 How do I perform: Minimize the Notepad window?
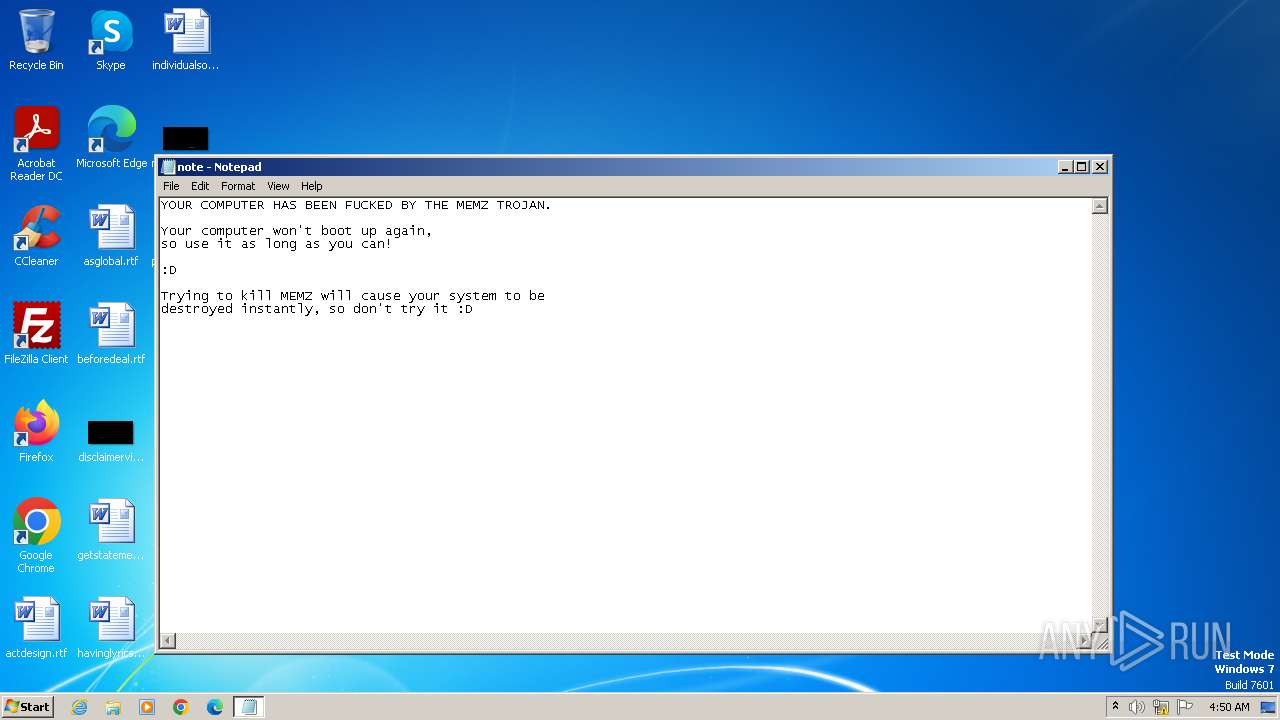point(1065,167)
